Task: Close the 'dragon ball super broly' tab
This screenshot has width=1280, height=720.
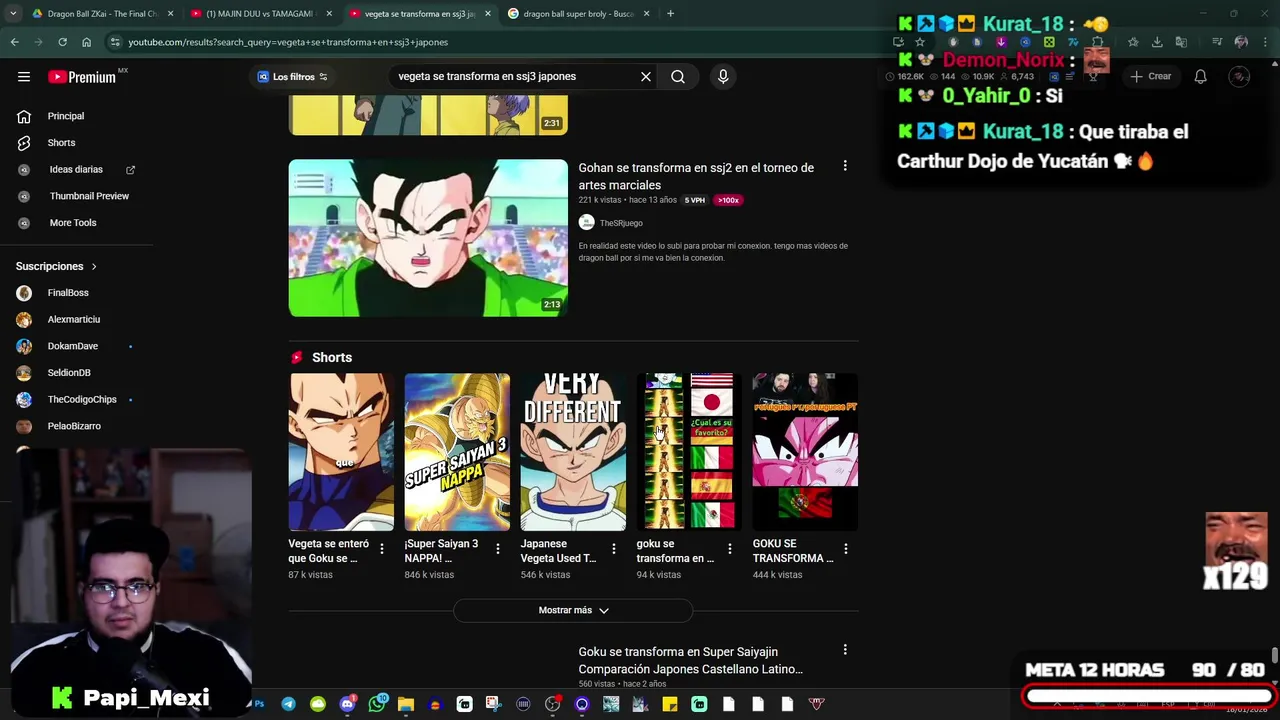Action: [x=646, y=14]
